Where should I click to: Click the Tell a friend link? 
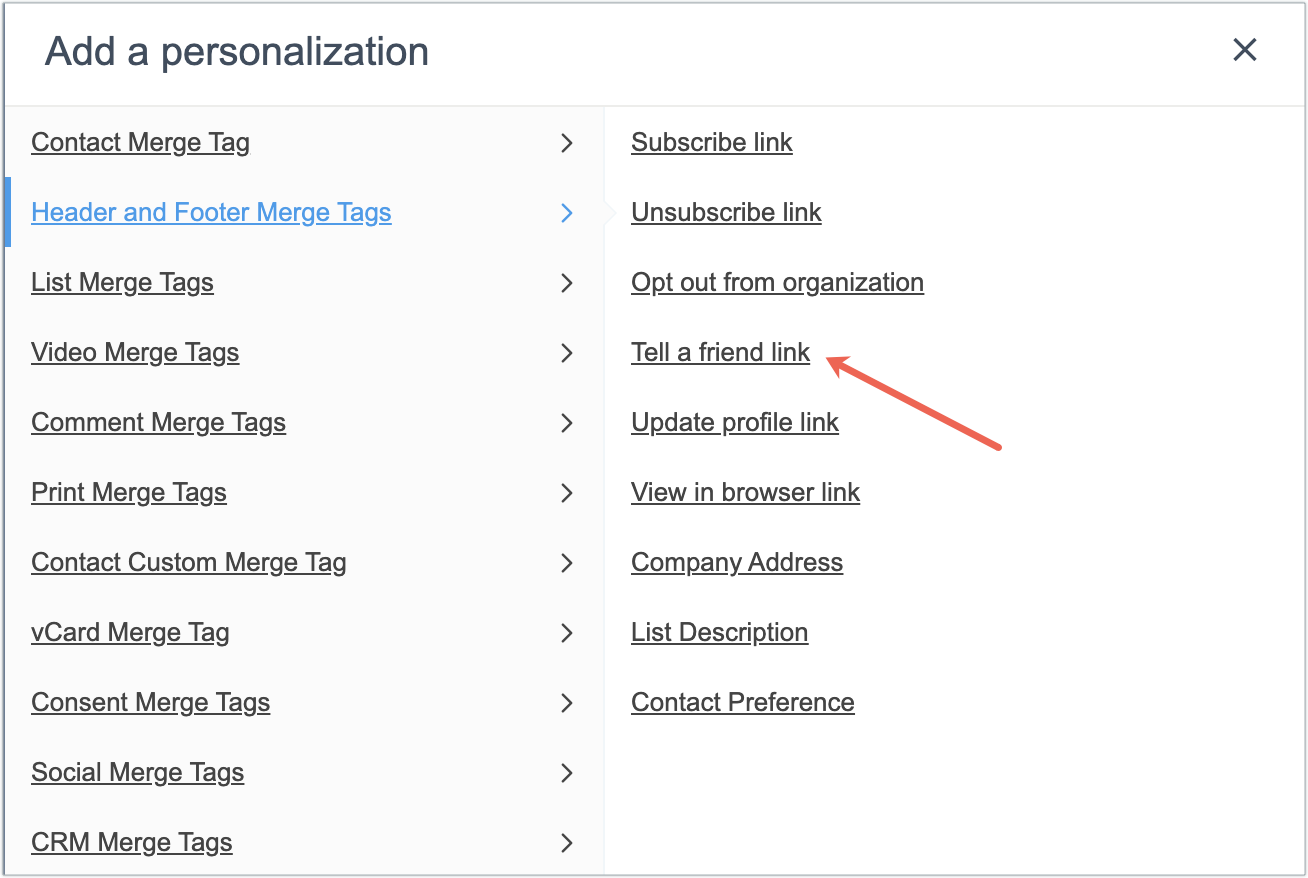720,353
